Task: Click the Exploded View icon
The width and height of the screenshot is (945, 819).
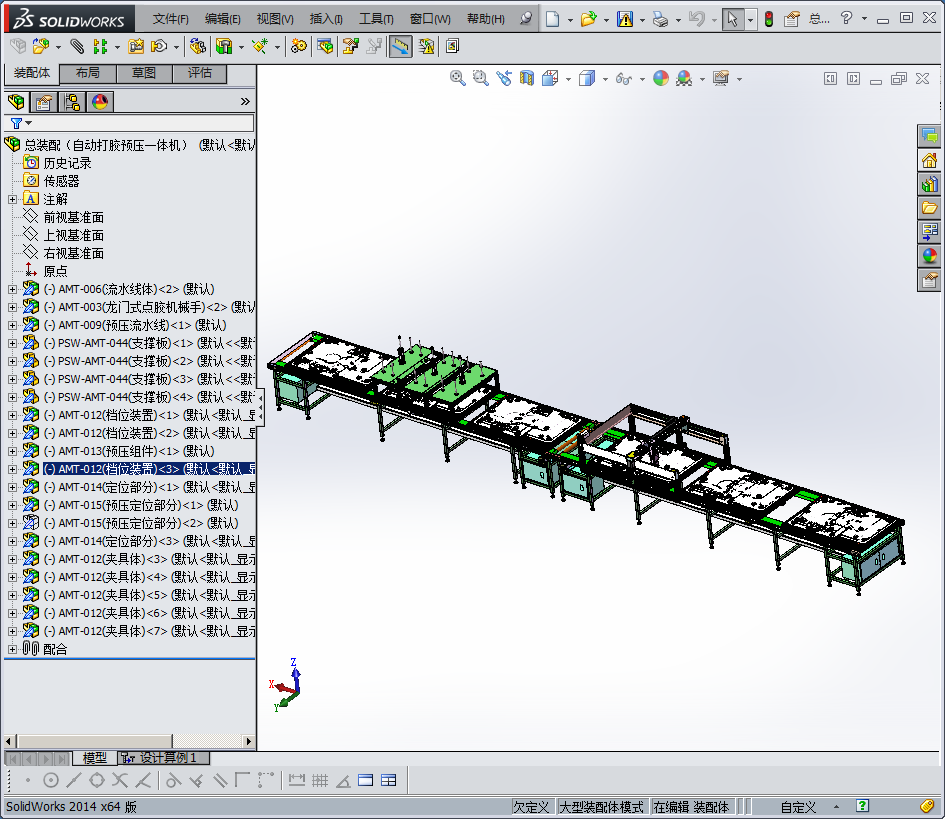Action: (351, 46)
